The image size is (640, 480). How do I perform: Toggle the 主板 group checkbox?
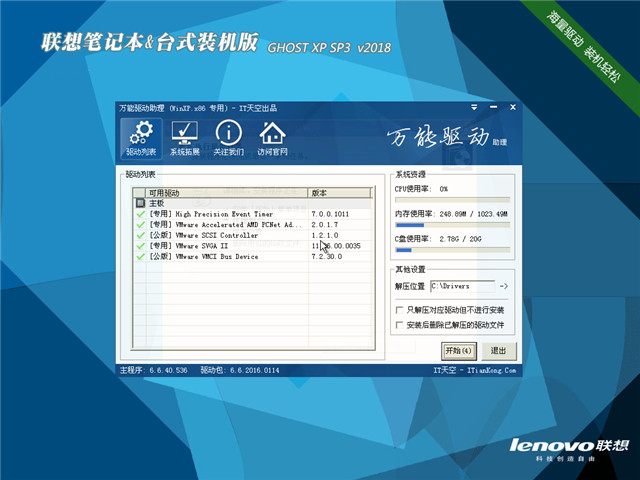click(x=140, y=203)
